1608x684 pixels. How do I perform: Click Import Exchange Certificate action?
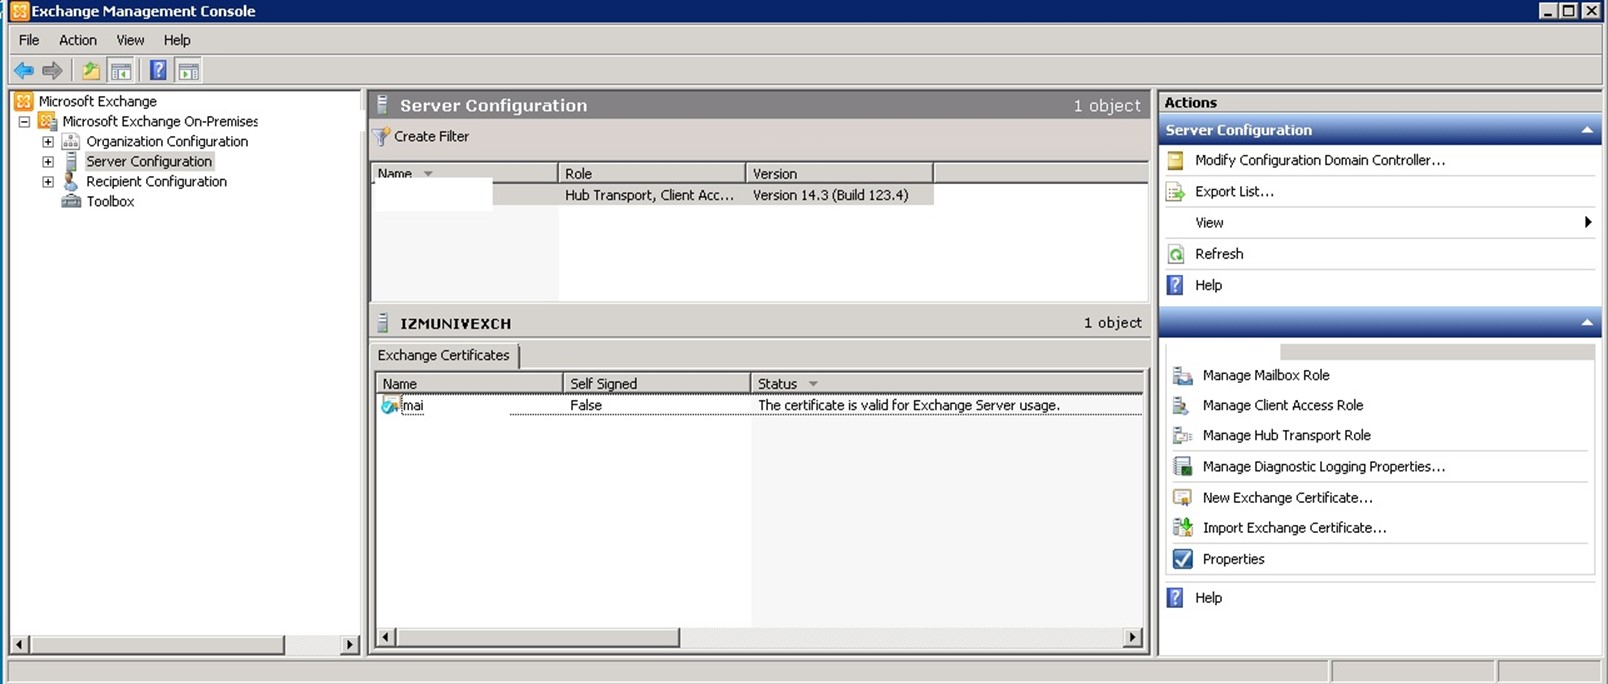(1294, 527)
